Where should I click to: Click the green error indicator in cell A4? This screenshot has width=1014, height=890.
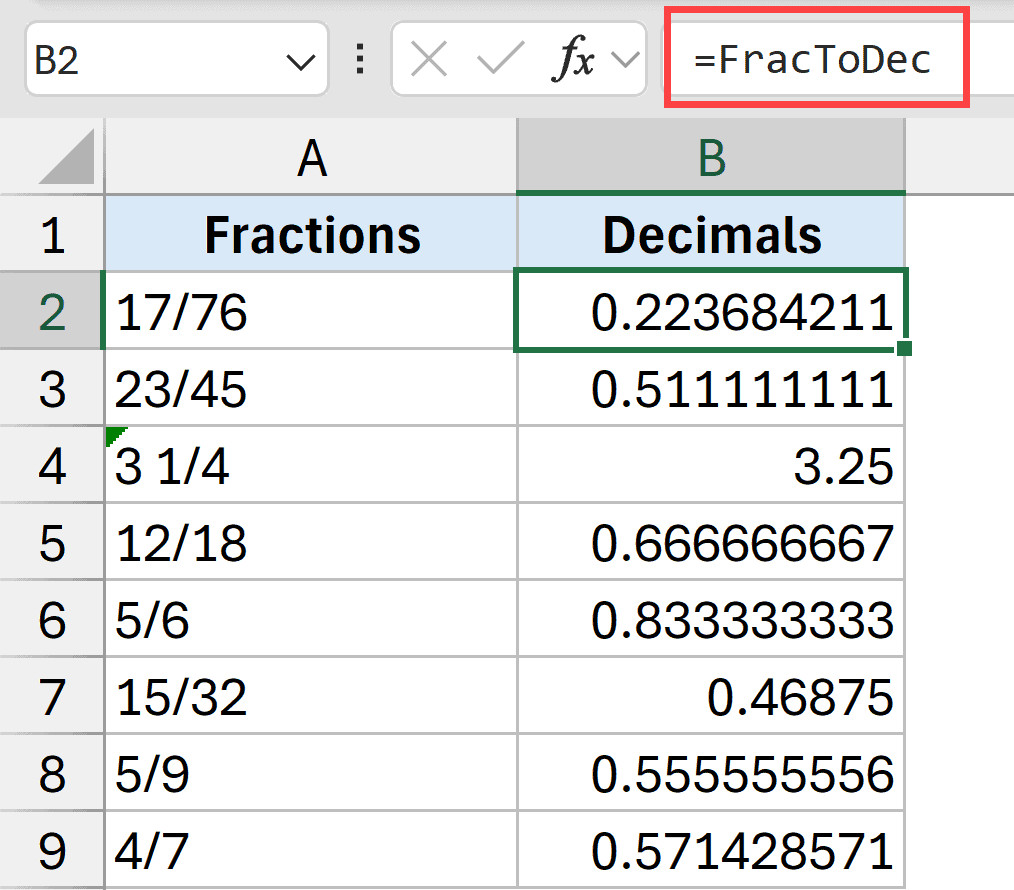click(x=115, y=435)
